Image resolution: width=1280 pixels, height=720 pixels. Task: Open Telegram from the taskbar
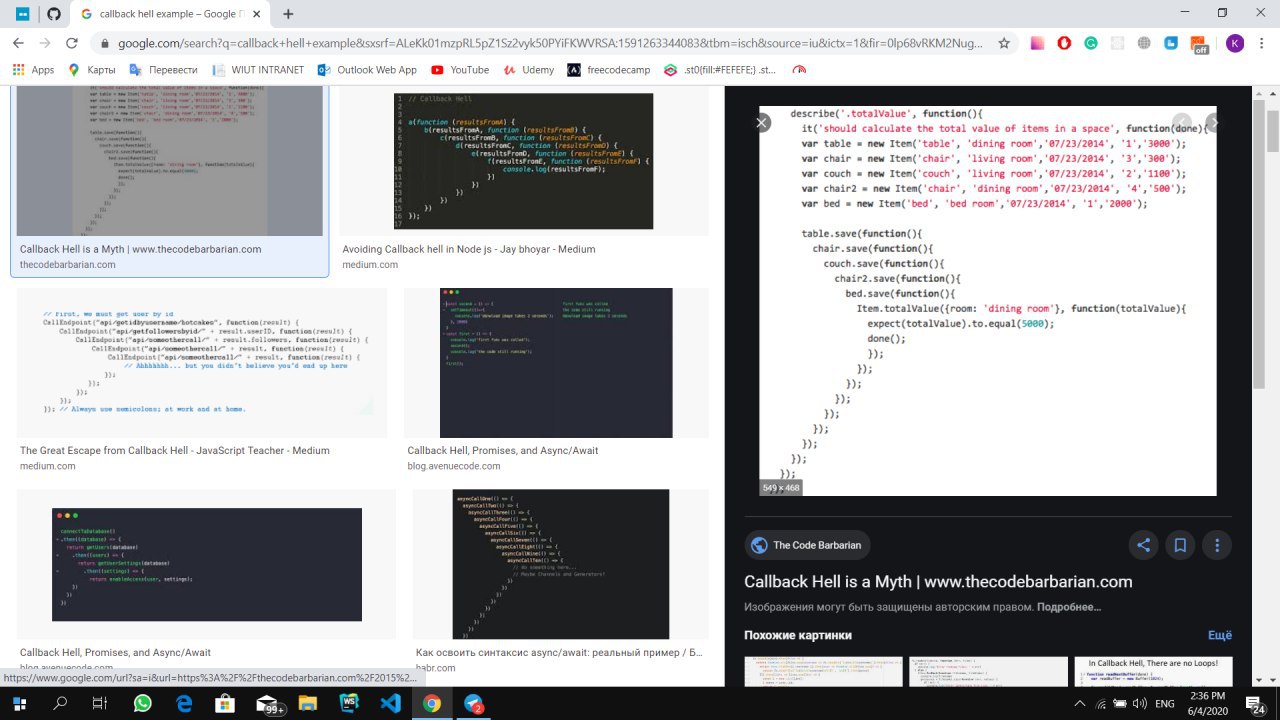(x=473, y=703)
